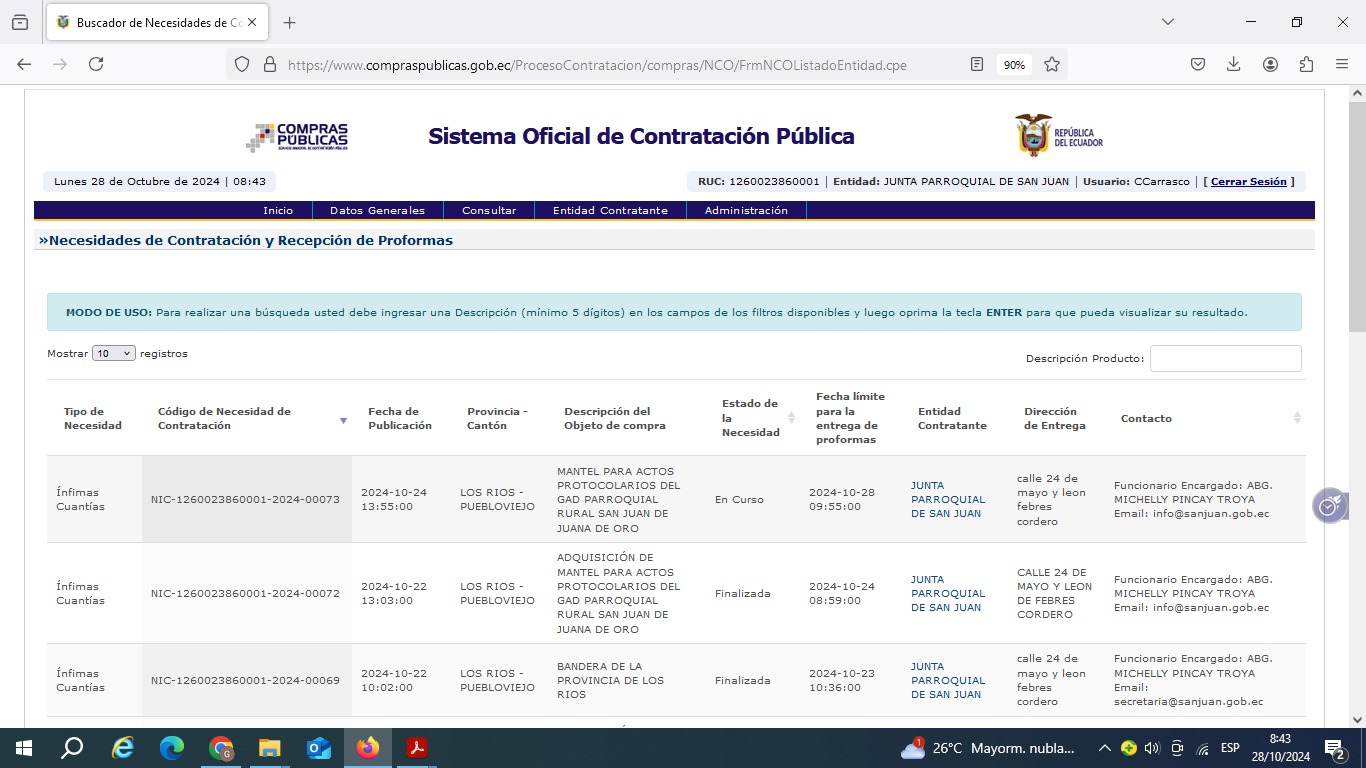Open the Entidad Contratante menu

(610, 211)
